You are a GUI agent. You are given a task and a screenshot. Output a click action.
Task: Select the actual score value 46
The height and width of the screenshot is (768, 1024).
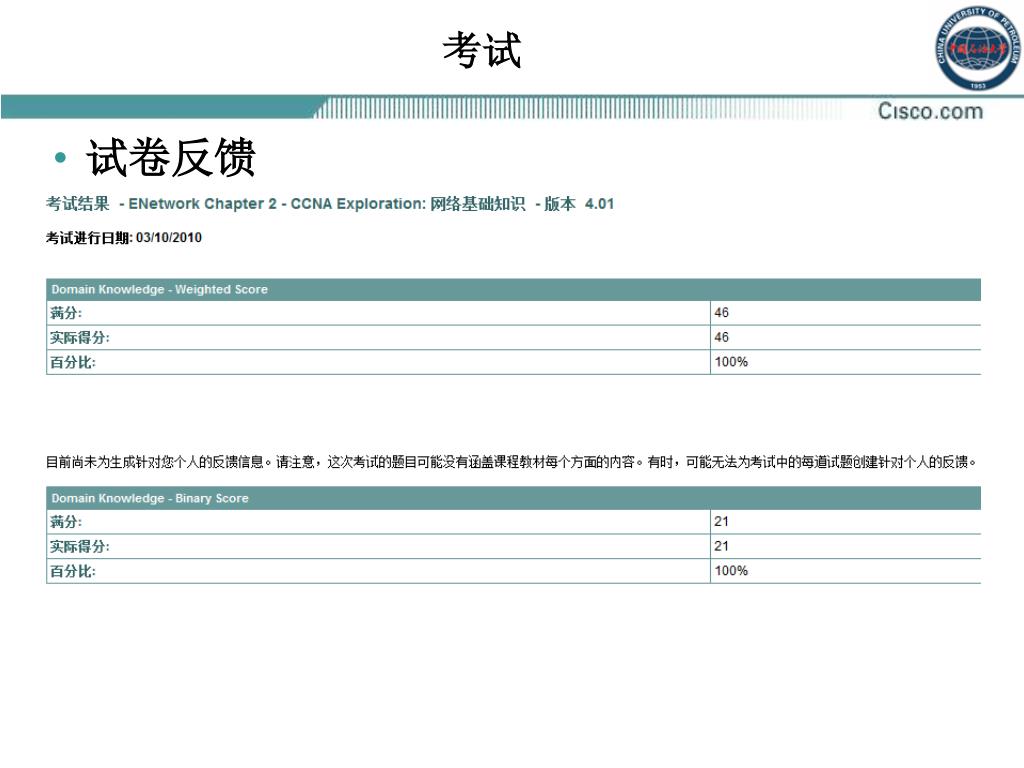click(722, 338)
